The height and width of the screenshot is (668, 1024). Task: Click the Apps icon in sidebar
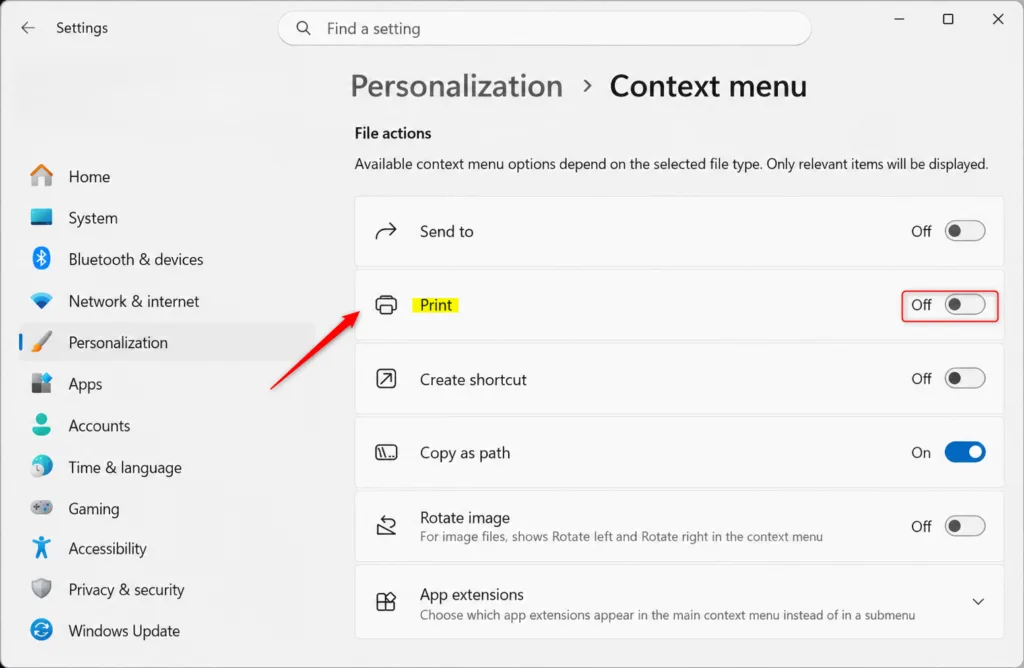41,383
